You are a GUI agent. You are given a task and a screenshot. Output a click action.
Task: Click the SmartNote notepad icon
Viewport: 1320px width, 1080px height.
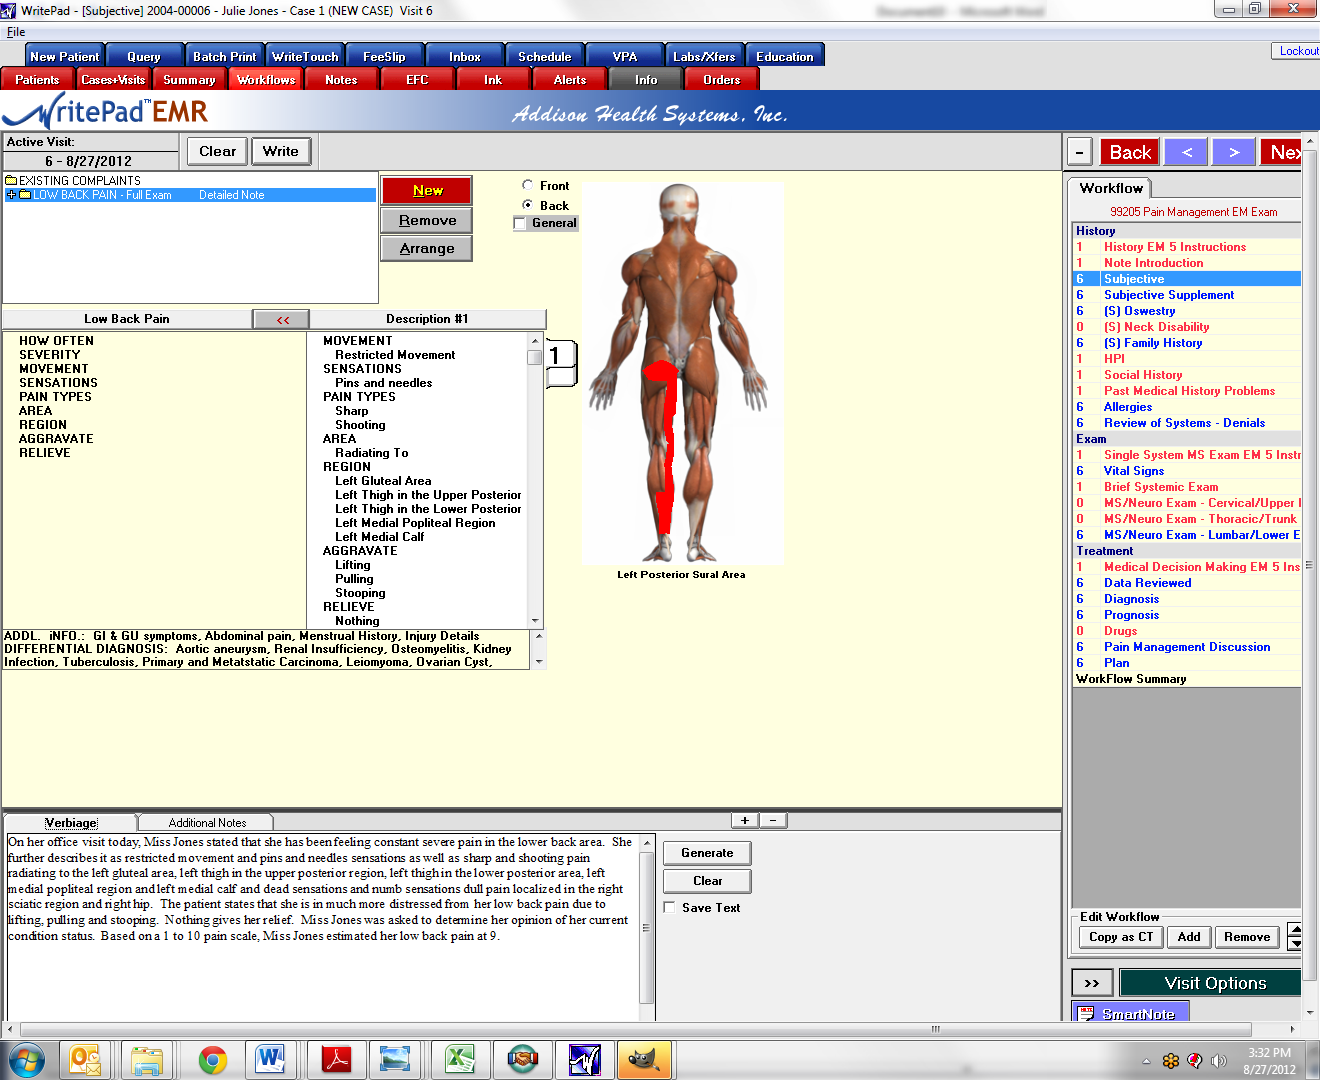1087,1013
